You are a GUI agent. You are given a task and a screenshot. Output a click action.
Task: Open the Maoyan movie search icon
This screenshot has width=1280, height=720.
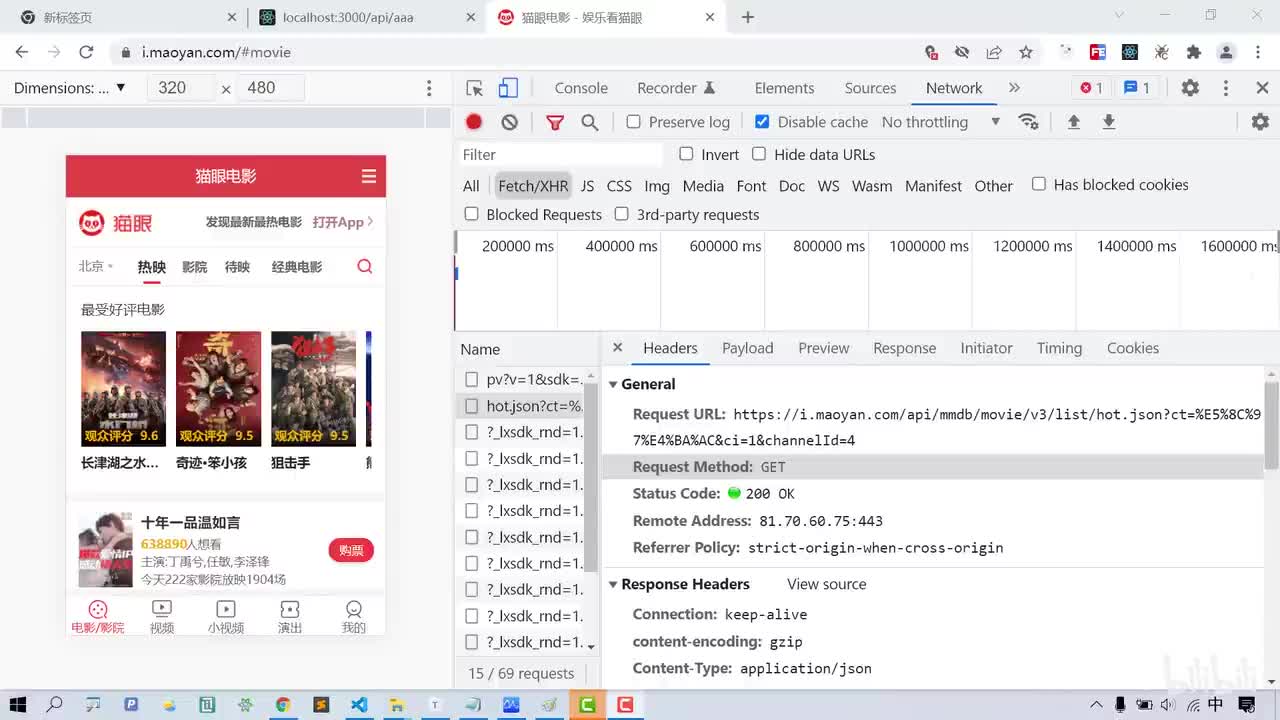point(365,266)
